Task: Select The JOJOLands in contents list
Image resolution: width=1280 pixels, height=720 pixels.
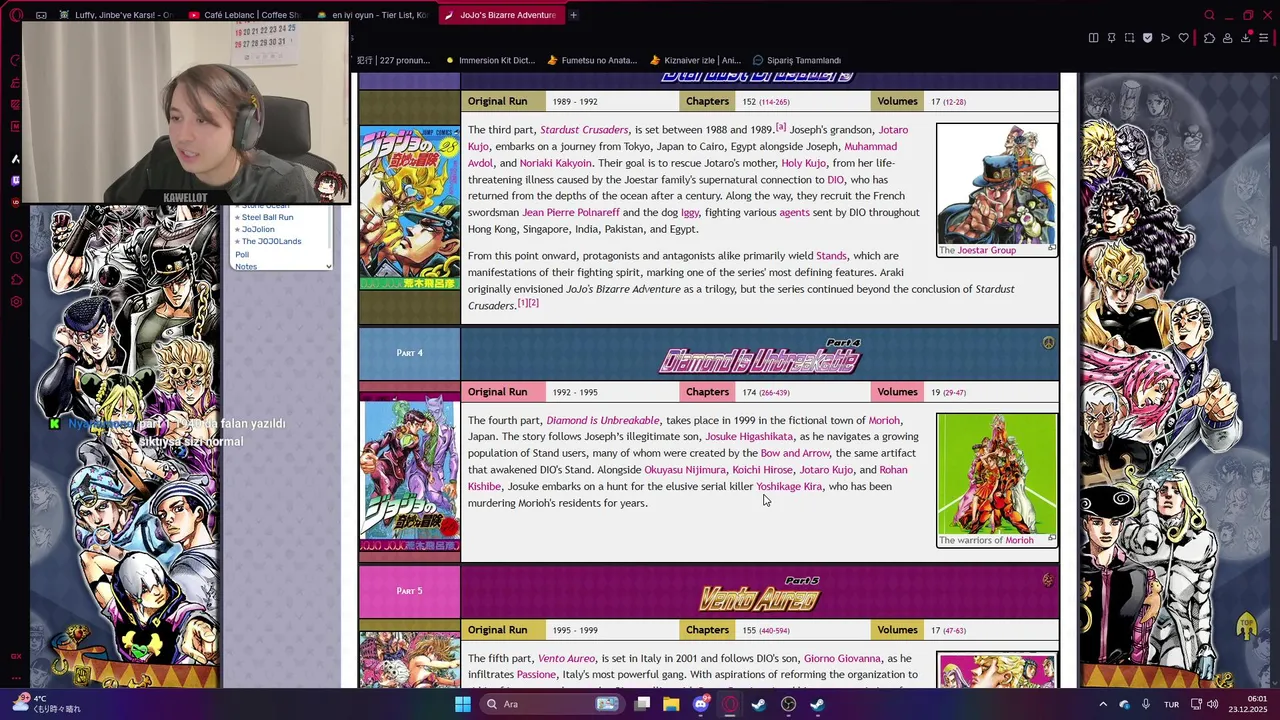Action: (x=271, y=241)
